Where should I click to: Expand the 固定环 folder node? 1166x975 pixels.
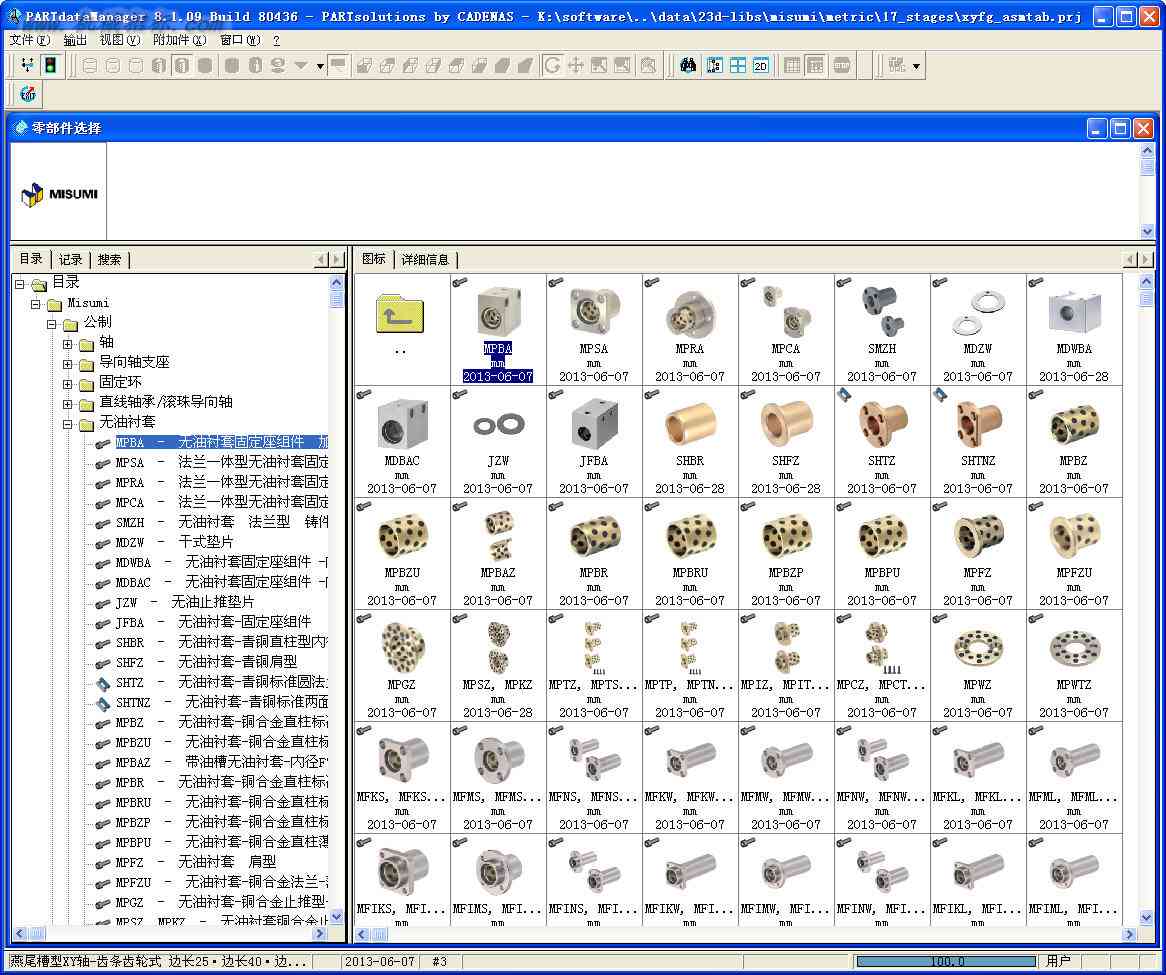[68, 384]
